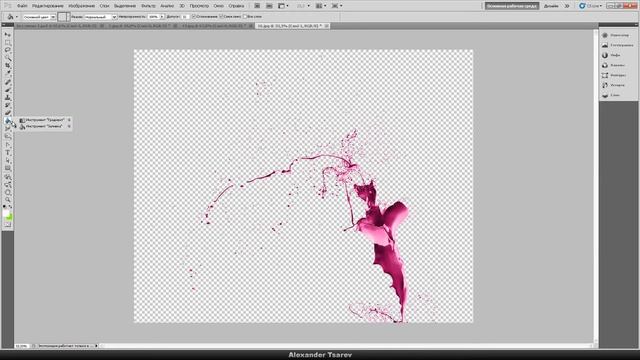Image resolution: width=640 pixels, height=360 pixels.
Task: Open the Файл menu
Action: click(22, 6)
